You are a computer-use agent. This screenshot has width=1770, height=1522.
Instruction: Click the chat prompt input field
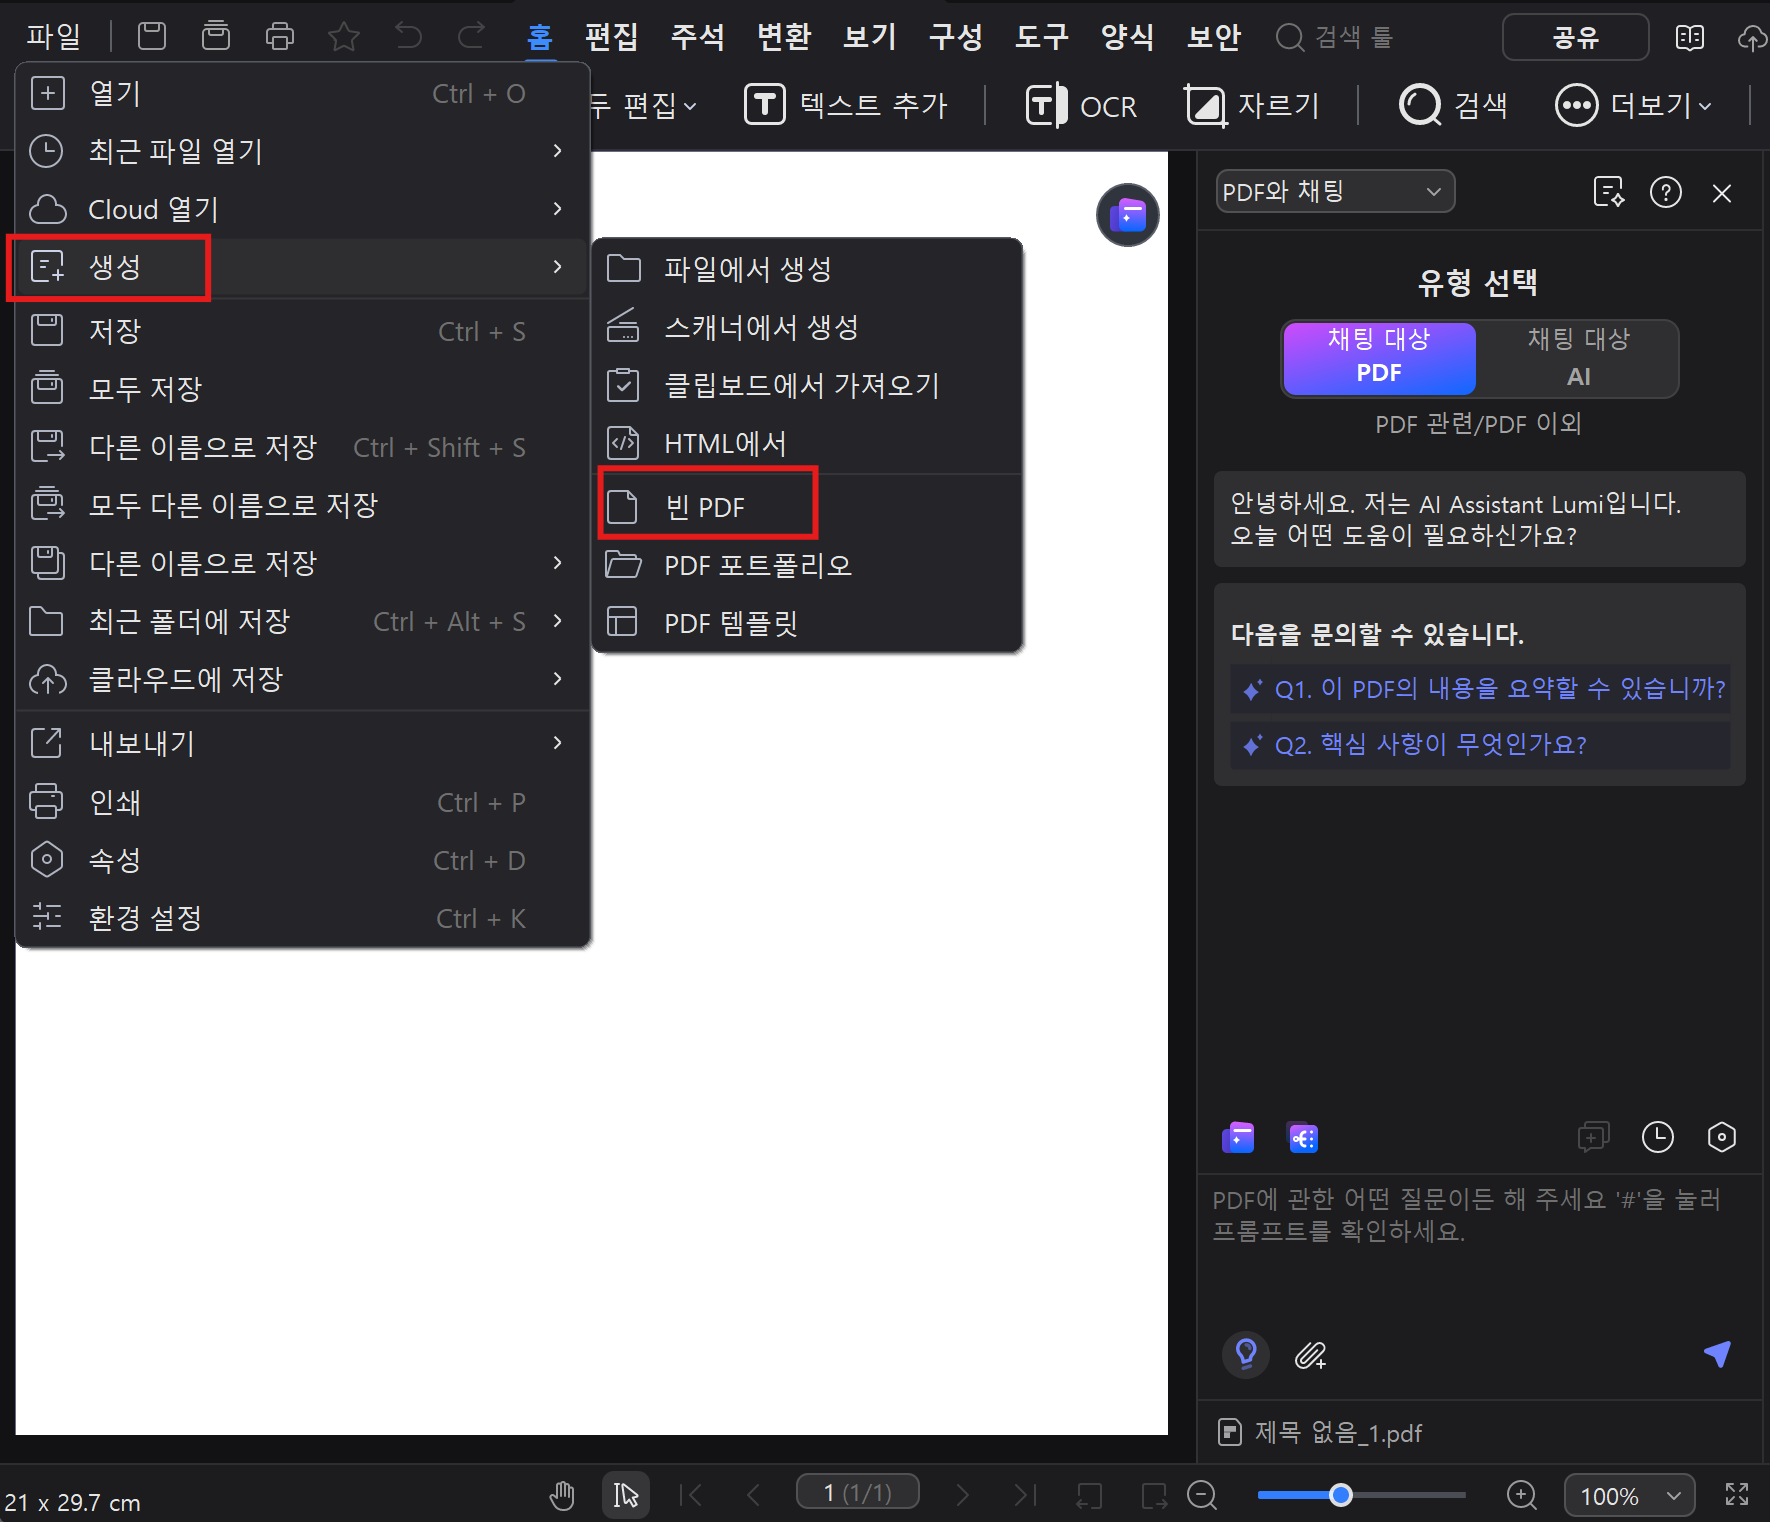point(1480,1248)
